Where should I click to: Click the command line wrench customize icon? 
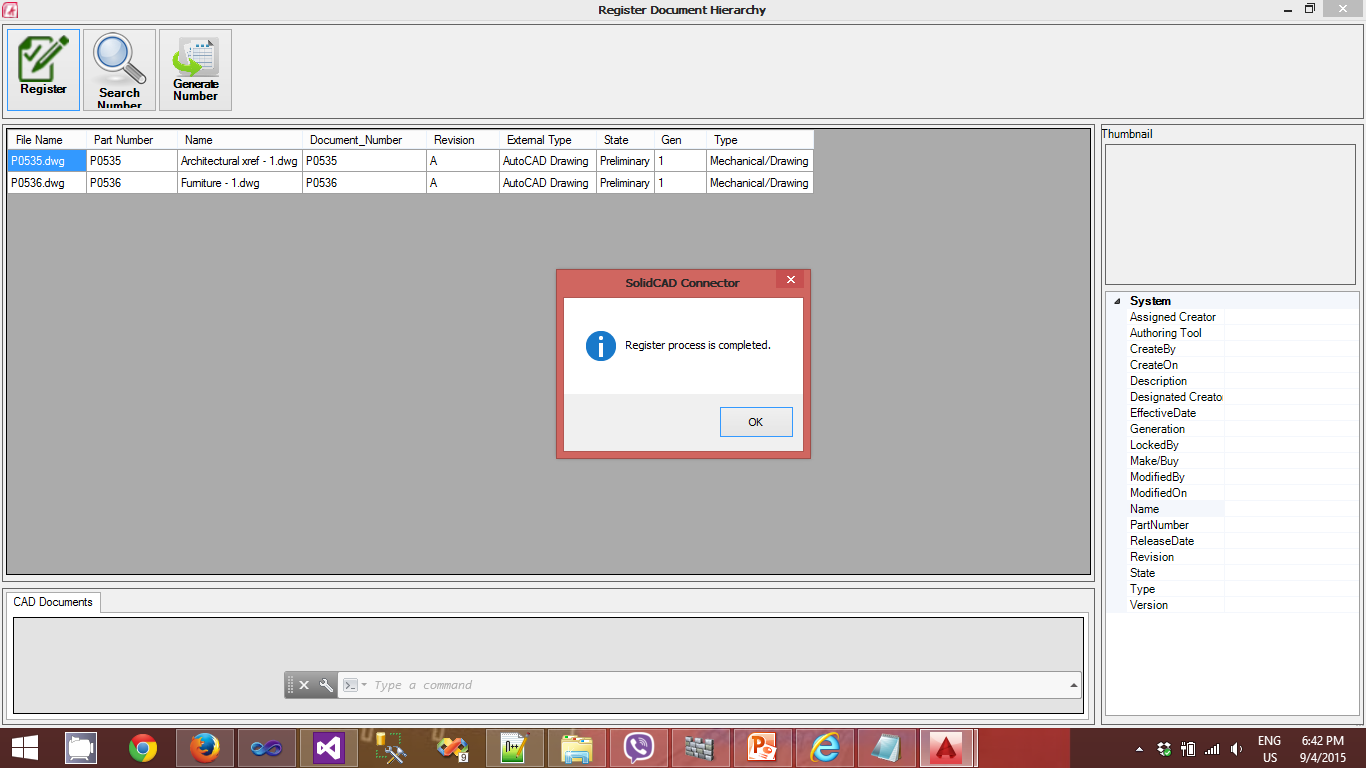326,685
